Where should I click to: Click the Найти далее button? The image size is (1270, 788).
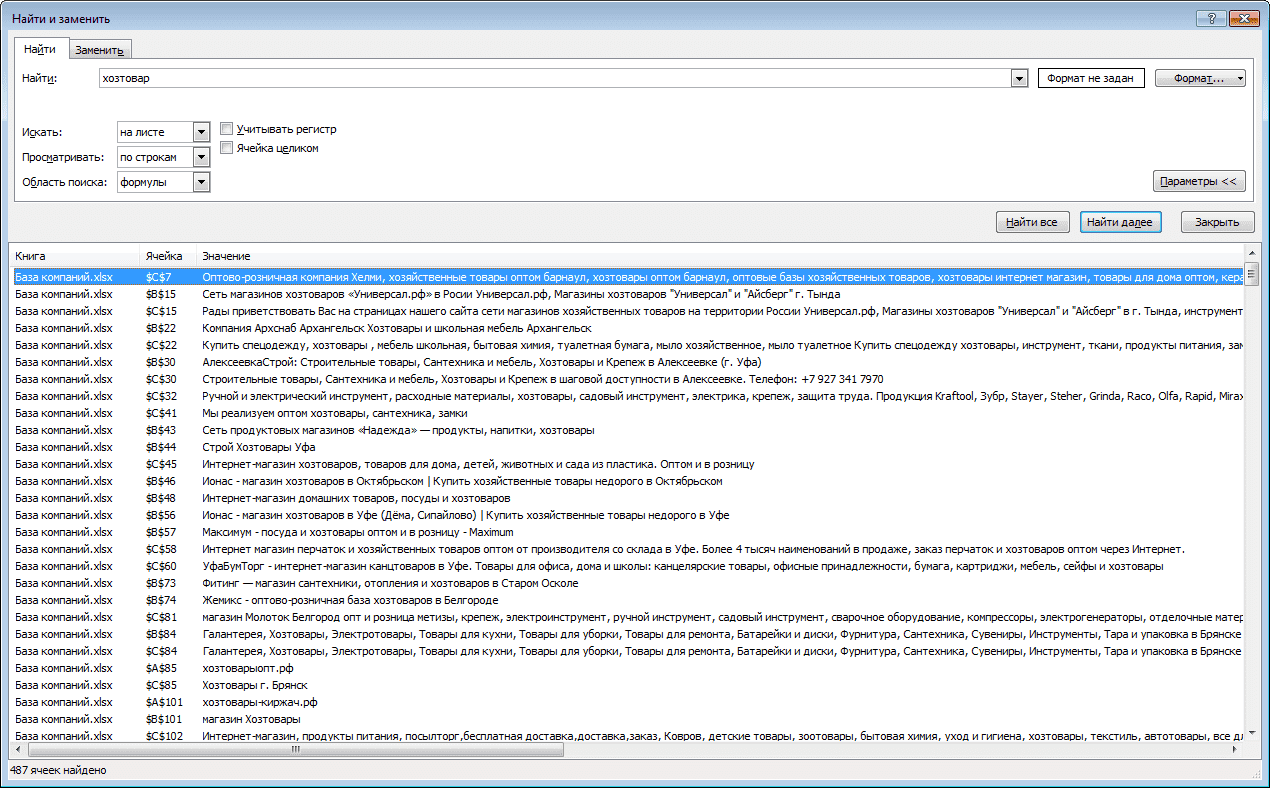(1121, 222)
